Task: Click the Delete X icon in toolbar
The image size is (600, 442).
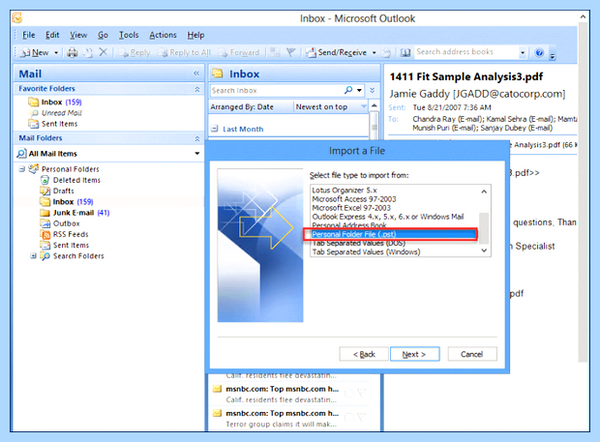Action: [x=103, y=52]
